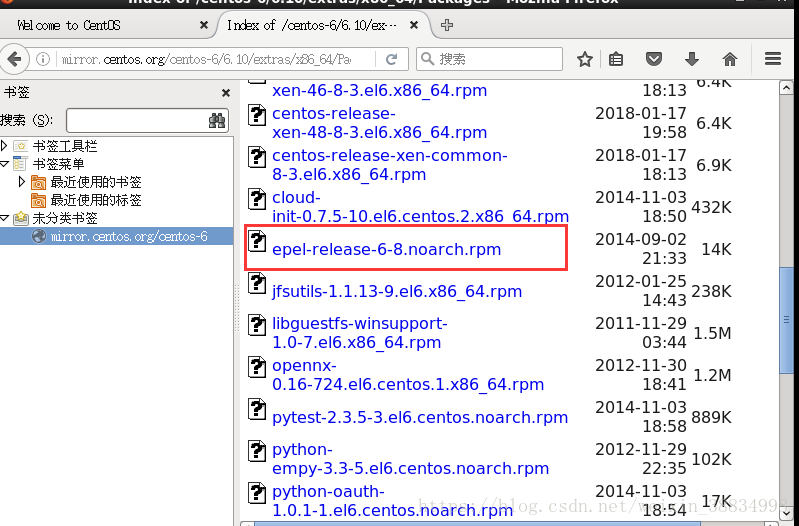The image size is (799, 526).
Task: Collapse the 未分类书签 folder
Action: pos(5,218)
